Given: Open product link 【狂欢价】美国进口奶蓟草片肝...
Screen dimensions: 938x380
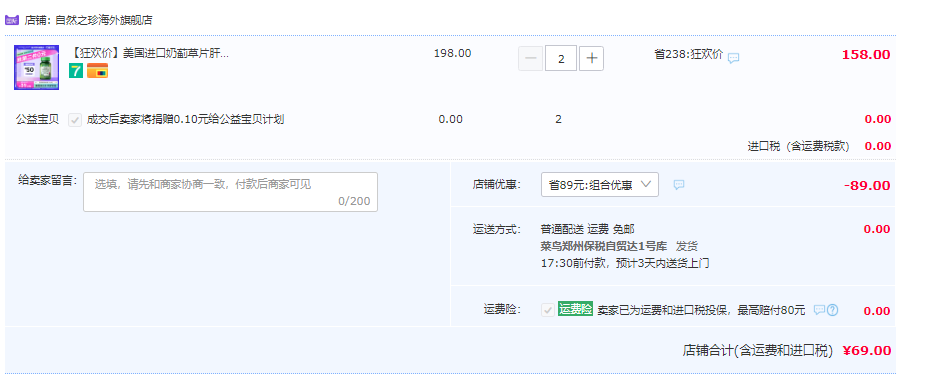Looking at the screenshot, I should (x=149, y=53).
